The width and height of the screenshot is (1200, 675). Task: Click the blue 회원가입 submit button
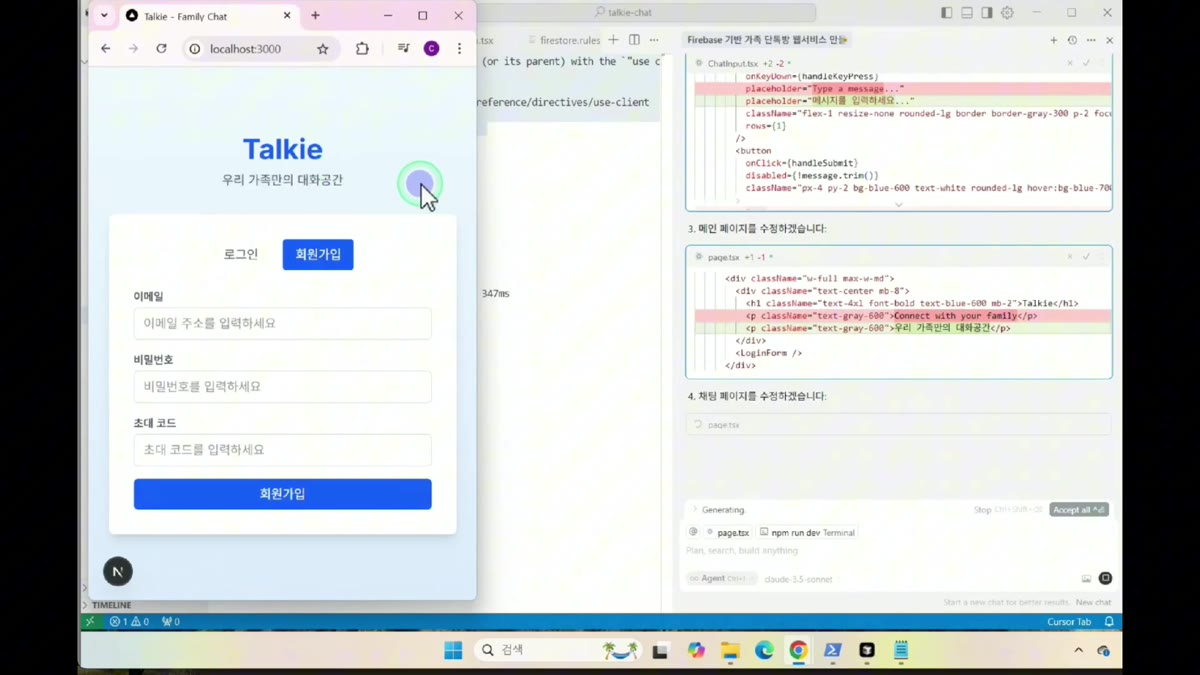click(x=283, y=494)
